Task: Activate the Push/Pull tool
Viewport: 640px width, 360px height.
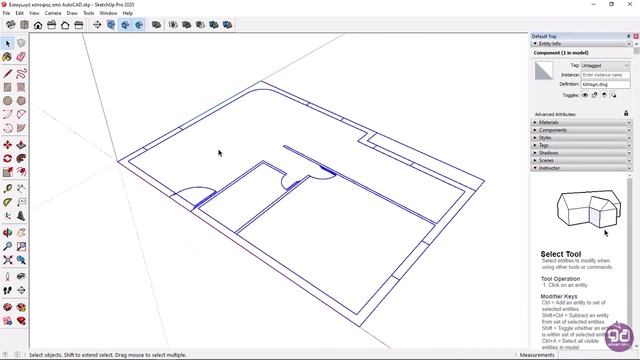Action: [21, 145]
